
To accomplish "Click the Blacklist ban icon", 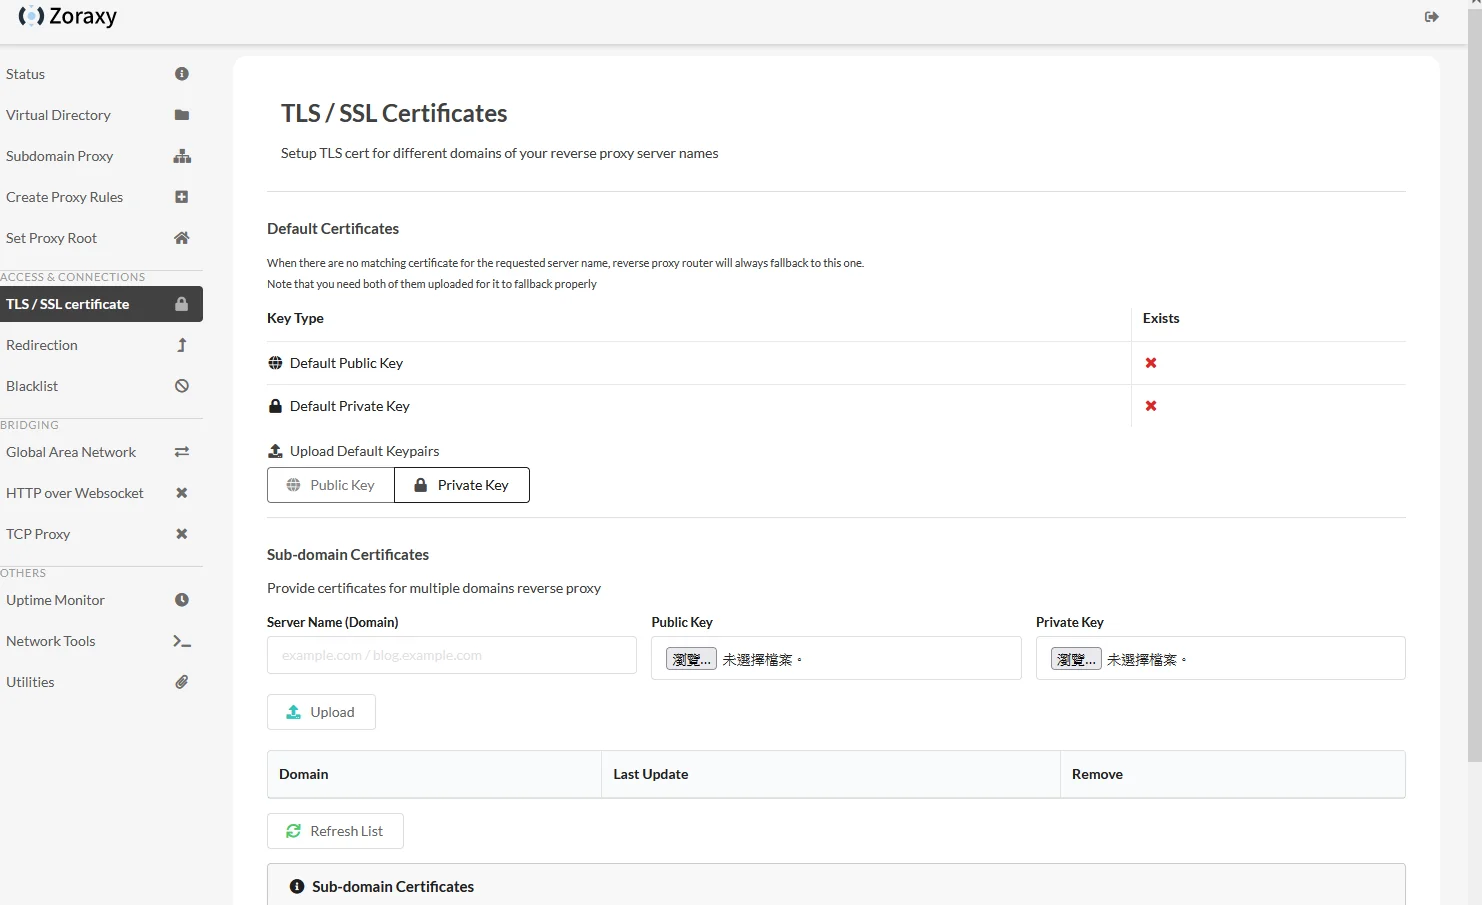I will pos(182,386).
